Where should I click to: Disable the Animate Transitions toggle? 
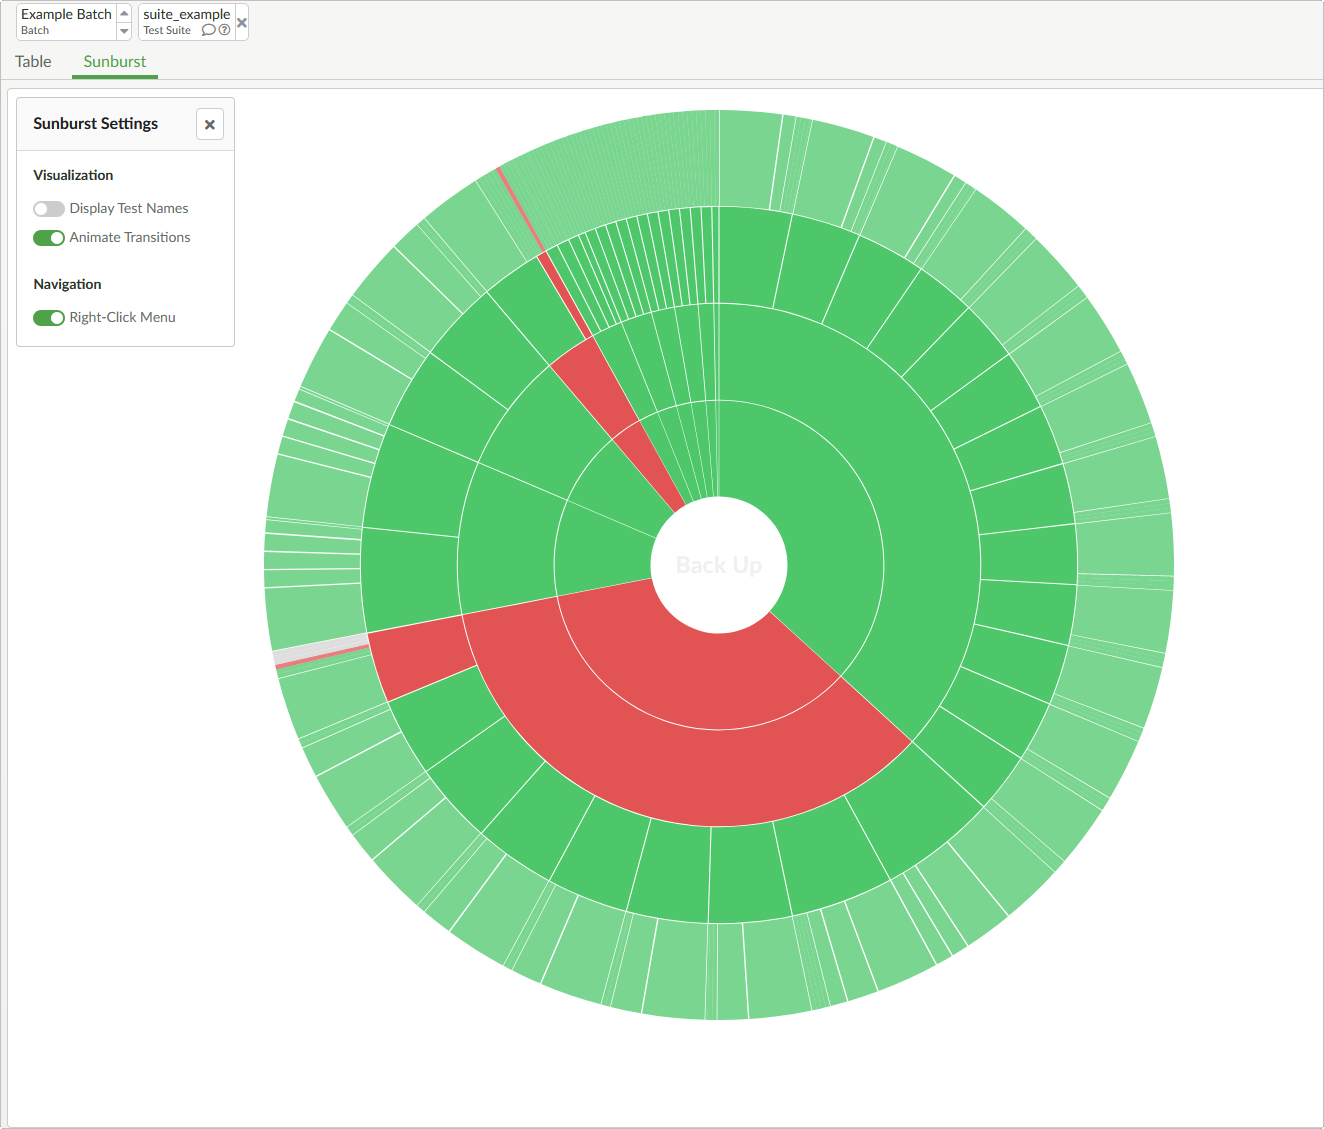pos(48,238)
